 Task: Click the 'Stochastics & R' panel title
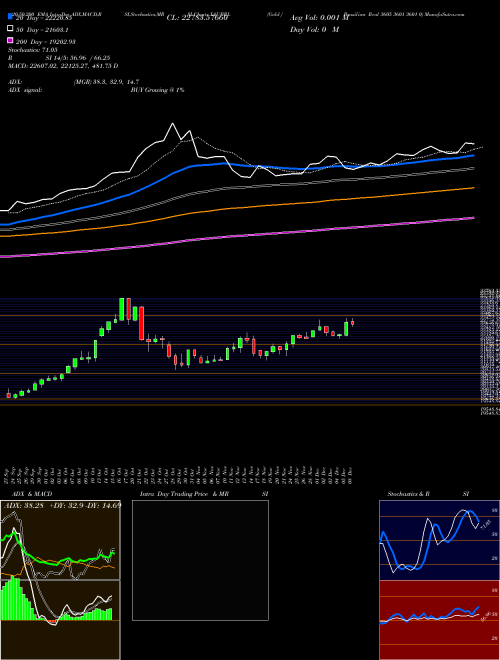tap(408, 494)
